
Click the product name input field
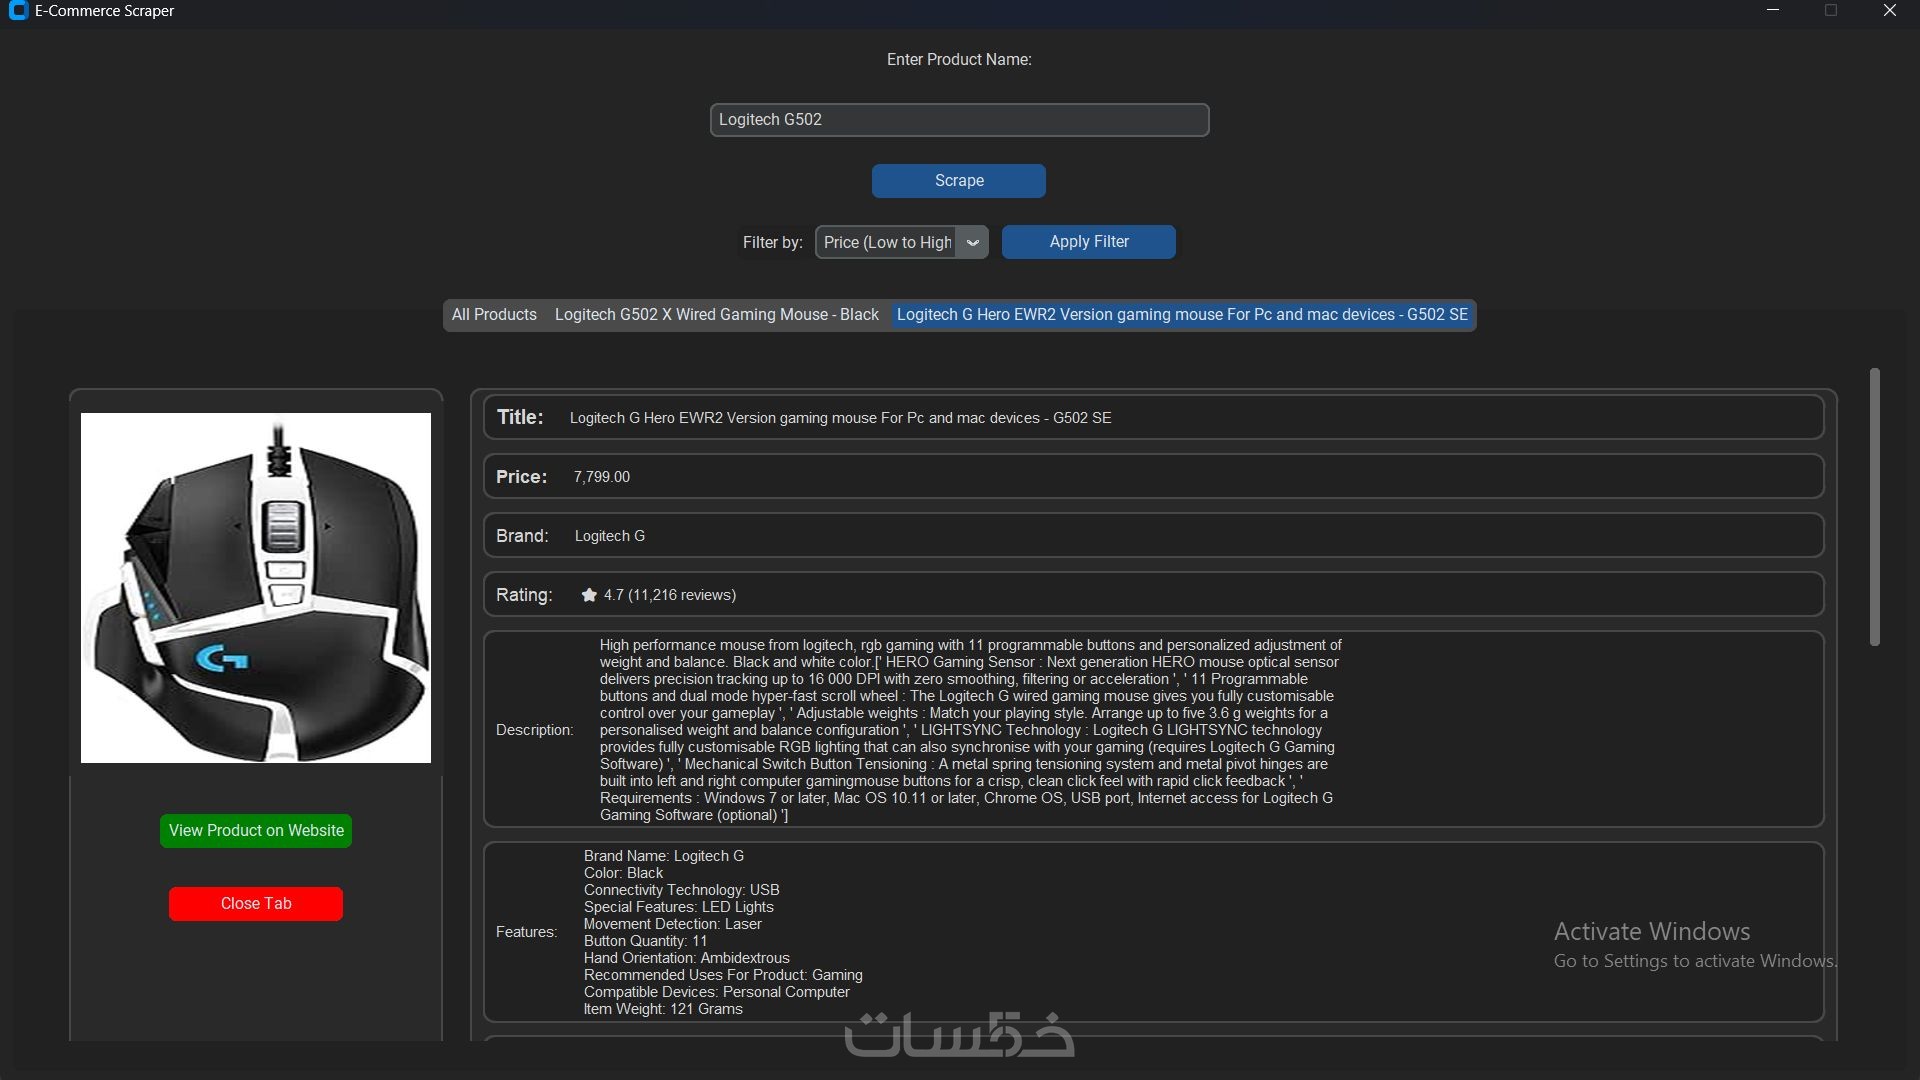point(959,120)
